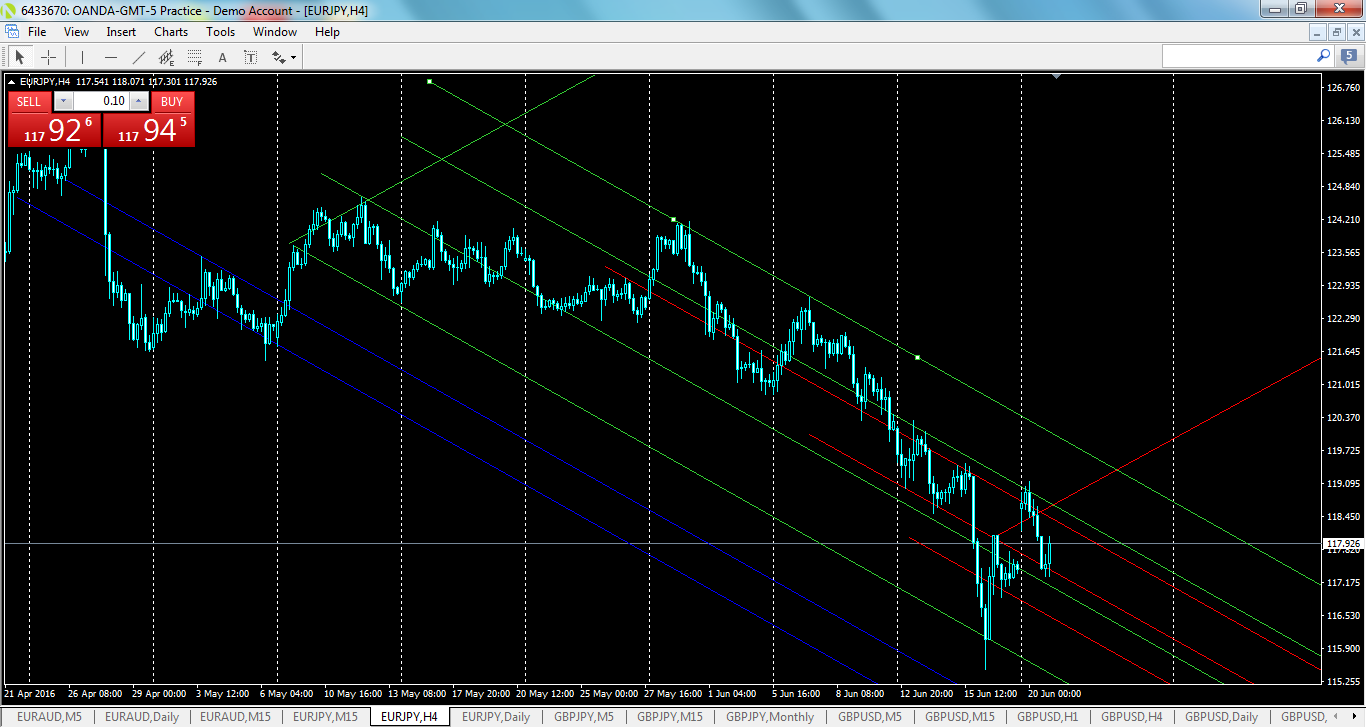Viewport: 1366px width, 728px height.
Task: Select the Text Label tool
Action: click(250, 57)
